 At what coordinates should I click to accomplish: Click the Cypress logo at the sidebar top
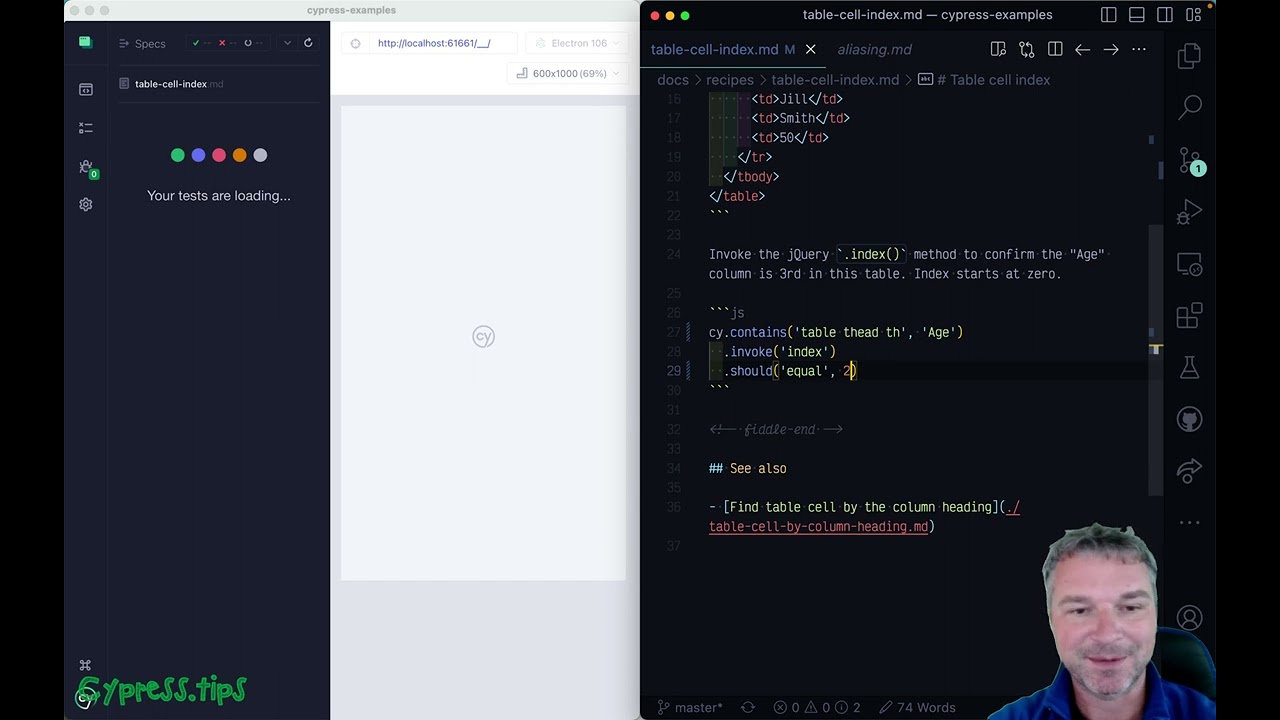(x=85, y=42)
